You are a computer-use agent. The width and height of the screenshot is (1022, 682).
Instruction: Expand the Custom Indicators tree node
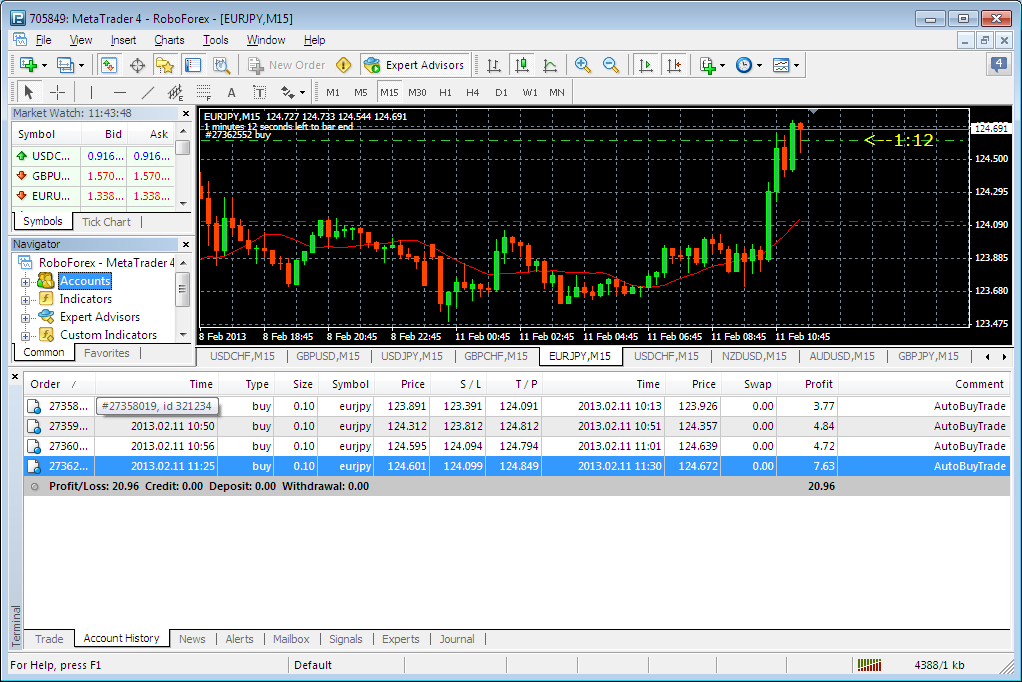[x=25, y=336]
